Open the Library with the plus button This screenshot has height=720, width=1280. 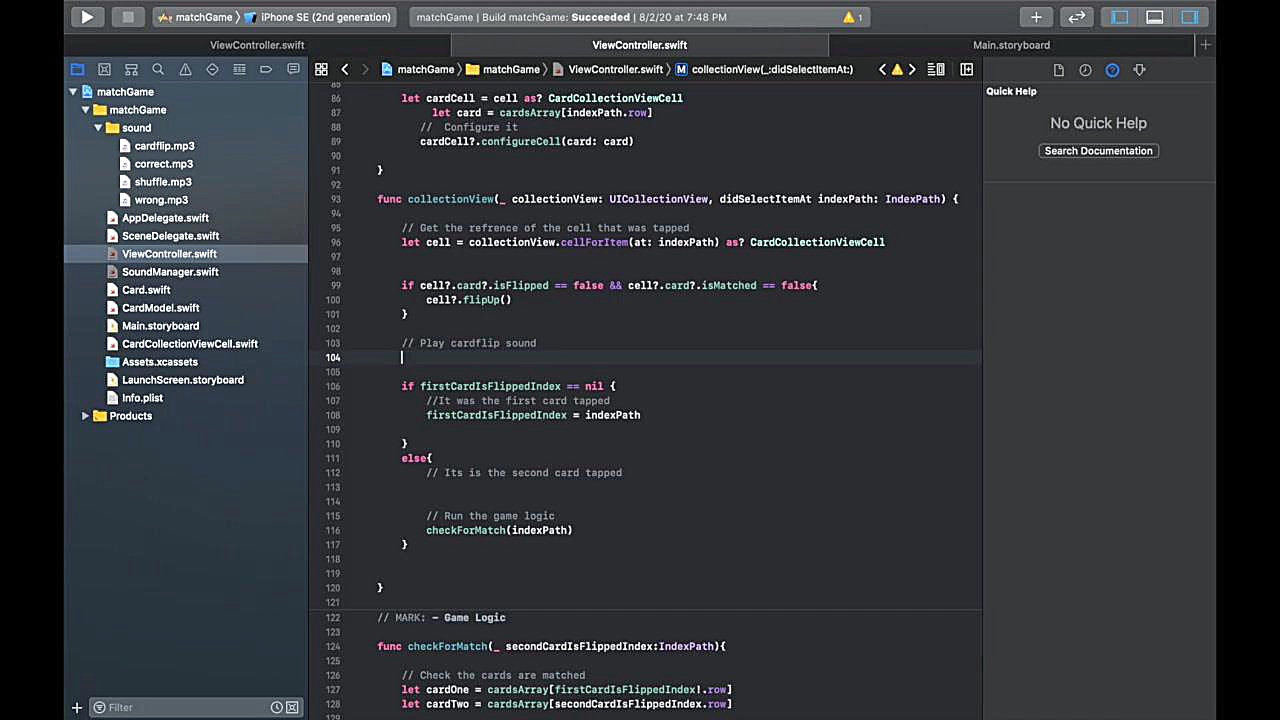point(1036,17)
